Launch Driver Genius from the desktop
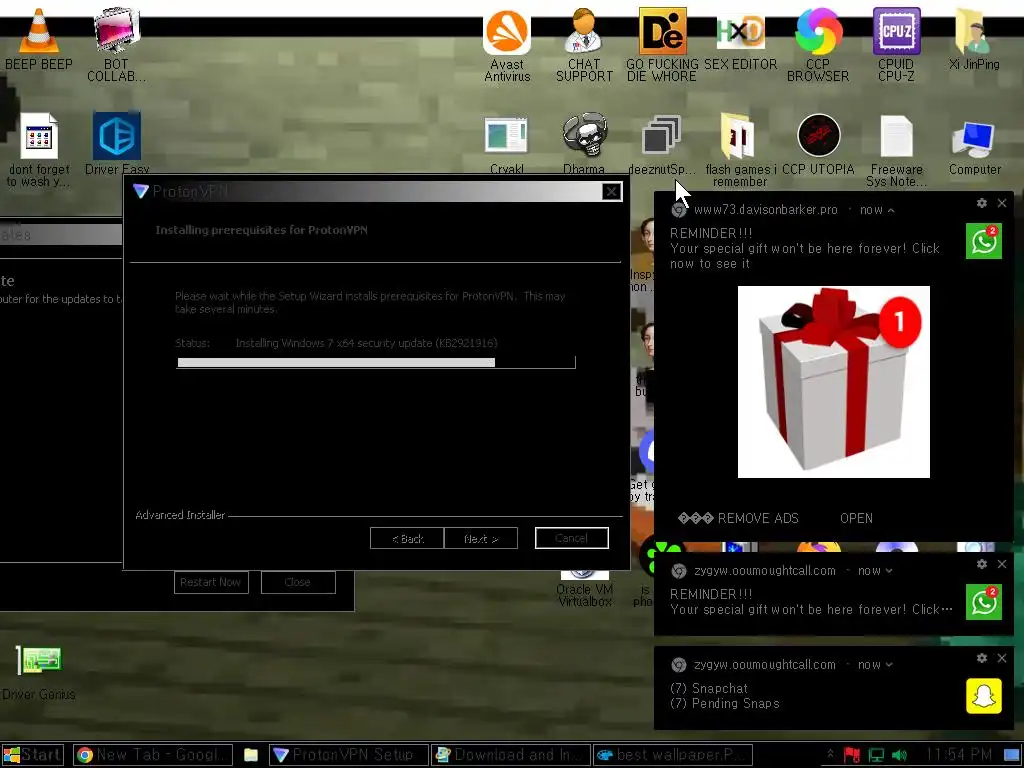This screenshot has width=1024, height=768. pos(39,660)
